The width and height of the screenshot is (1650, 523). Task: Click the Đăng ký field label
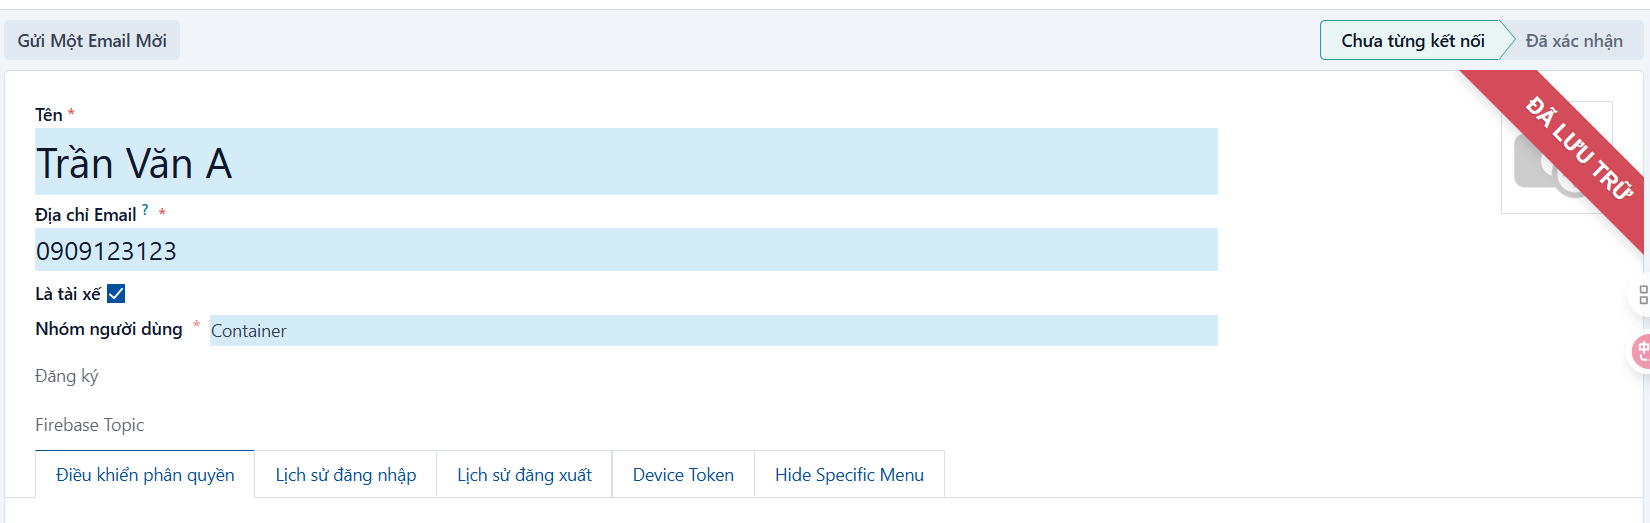click(x=67, y=377)
